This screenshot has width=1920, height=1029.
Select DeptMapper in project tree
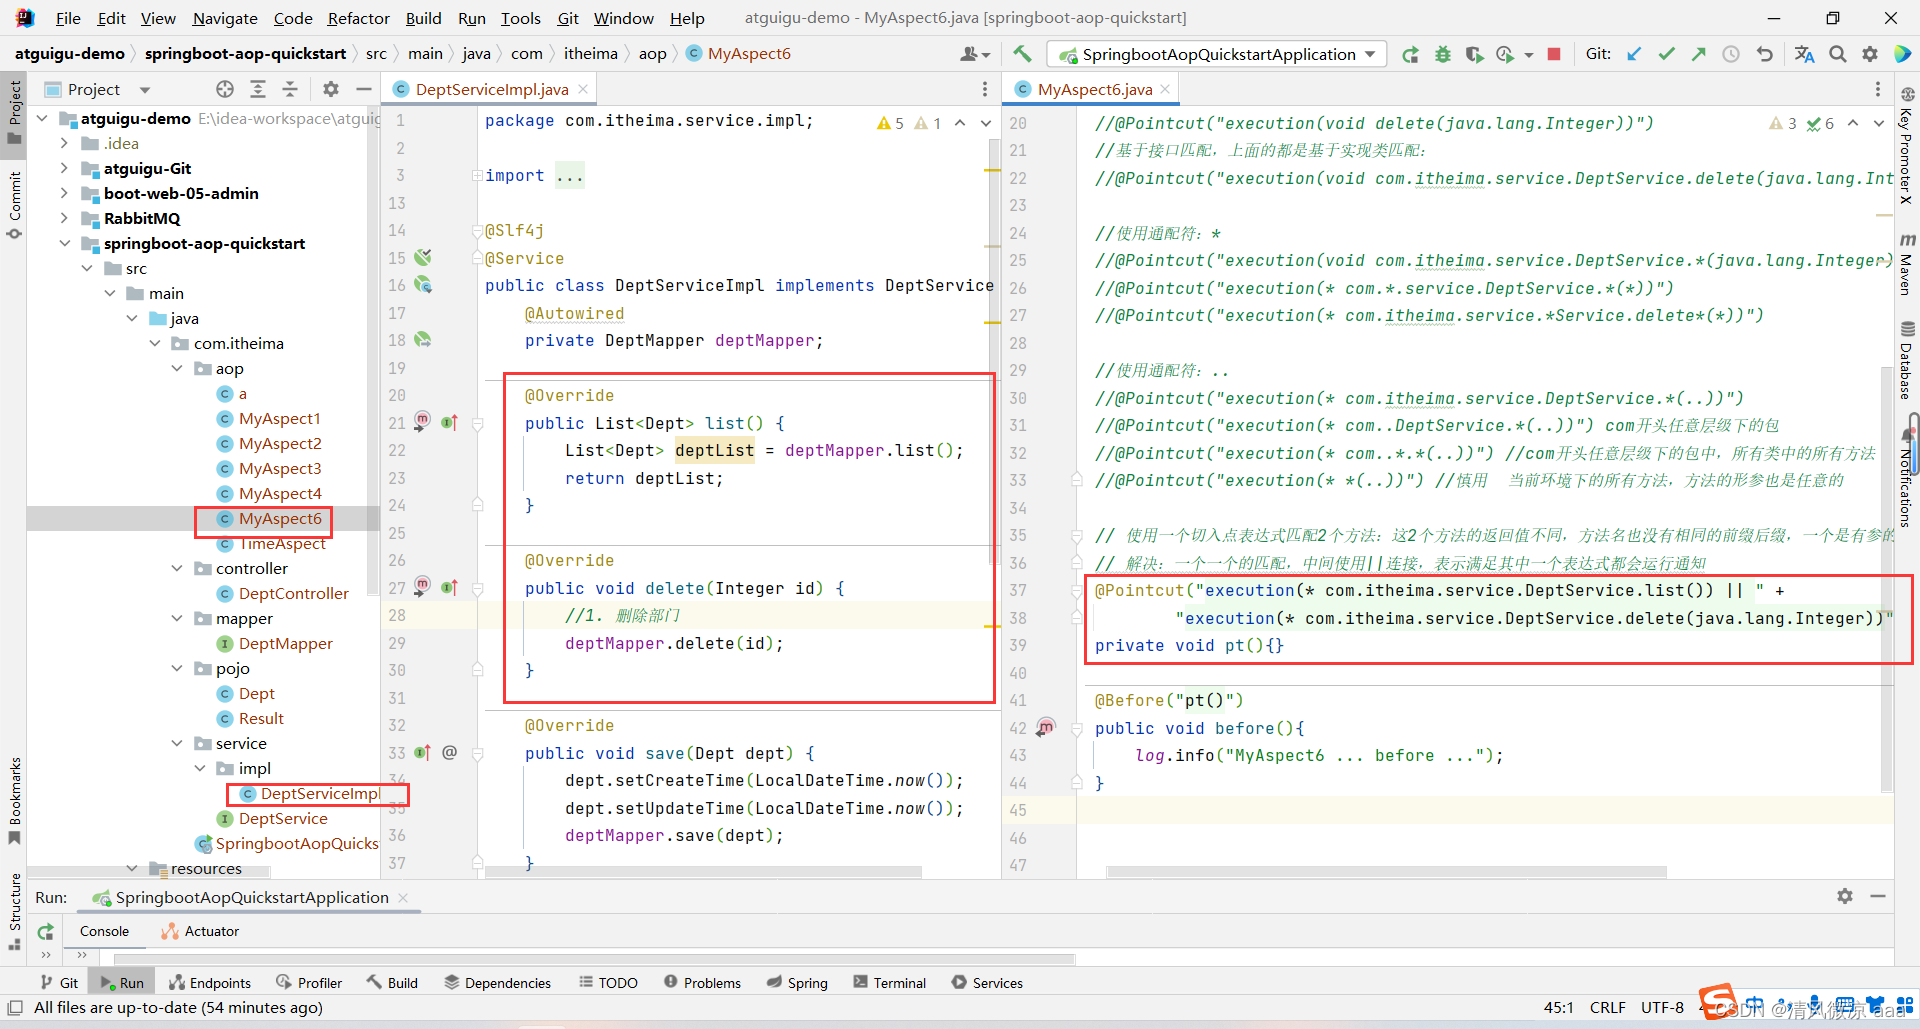[285, 643]
